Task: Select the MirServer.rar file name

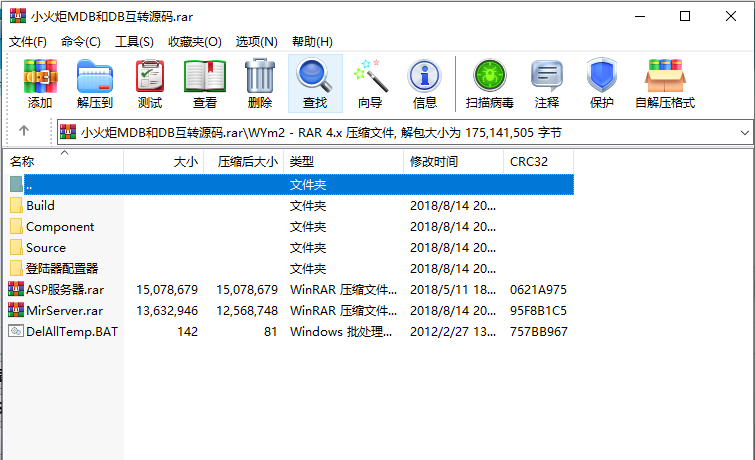Action: tap(65, 311)
